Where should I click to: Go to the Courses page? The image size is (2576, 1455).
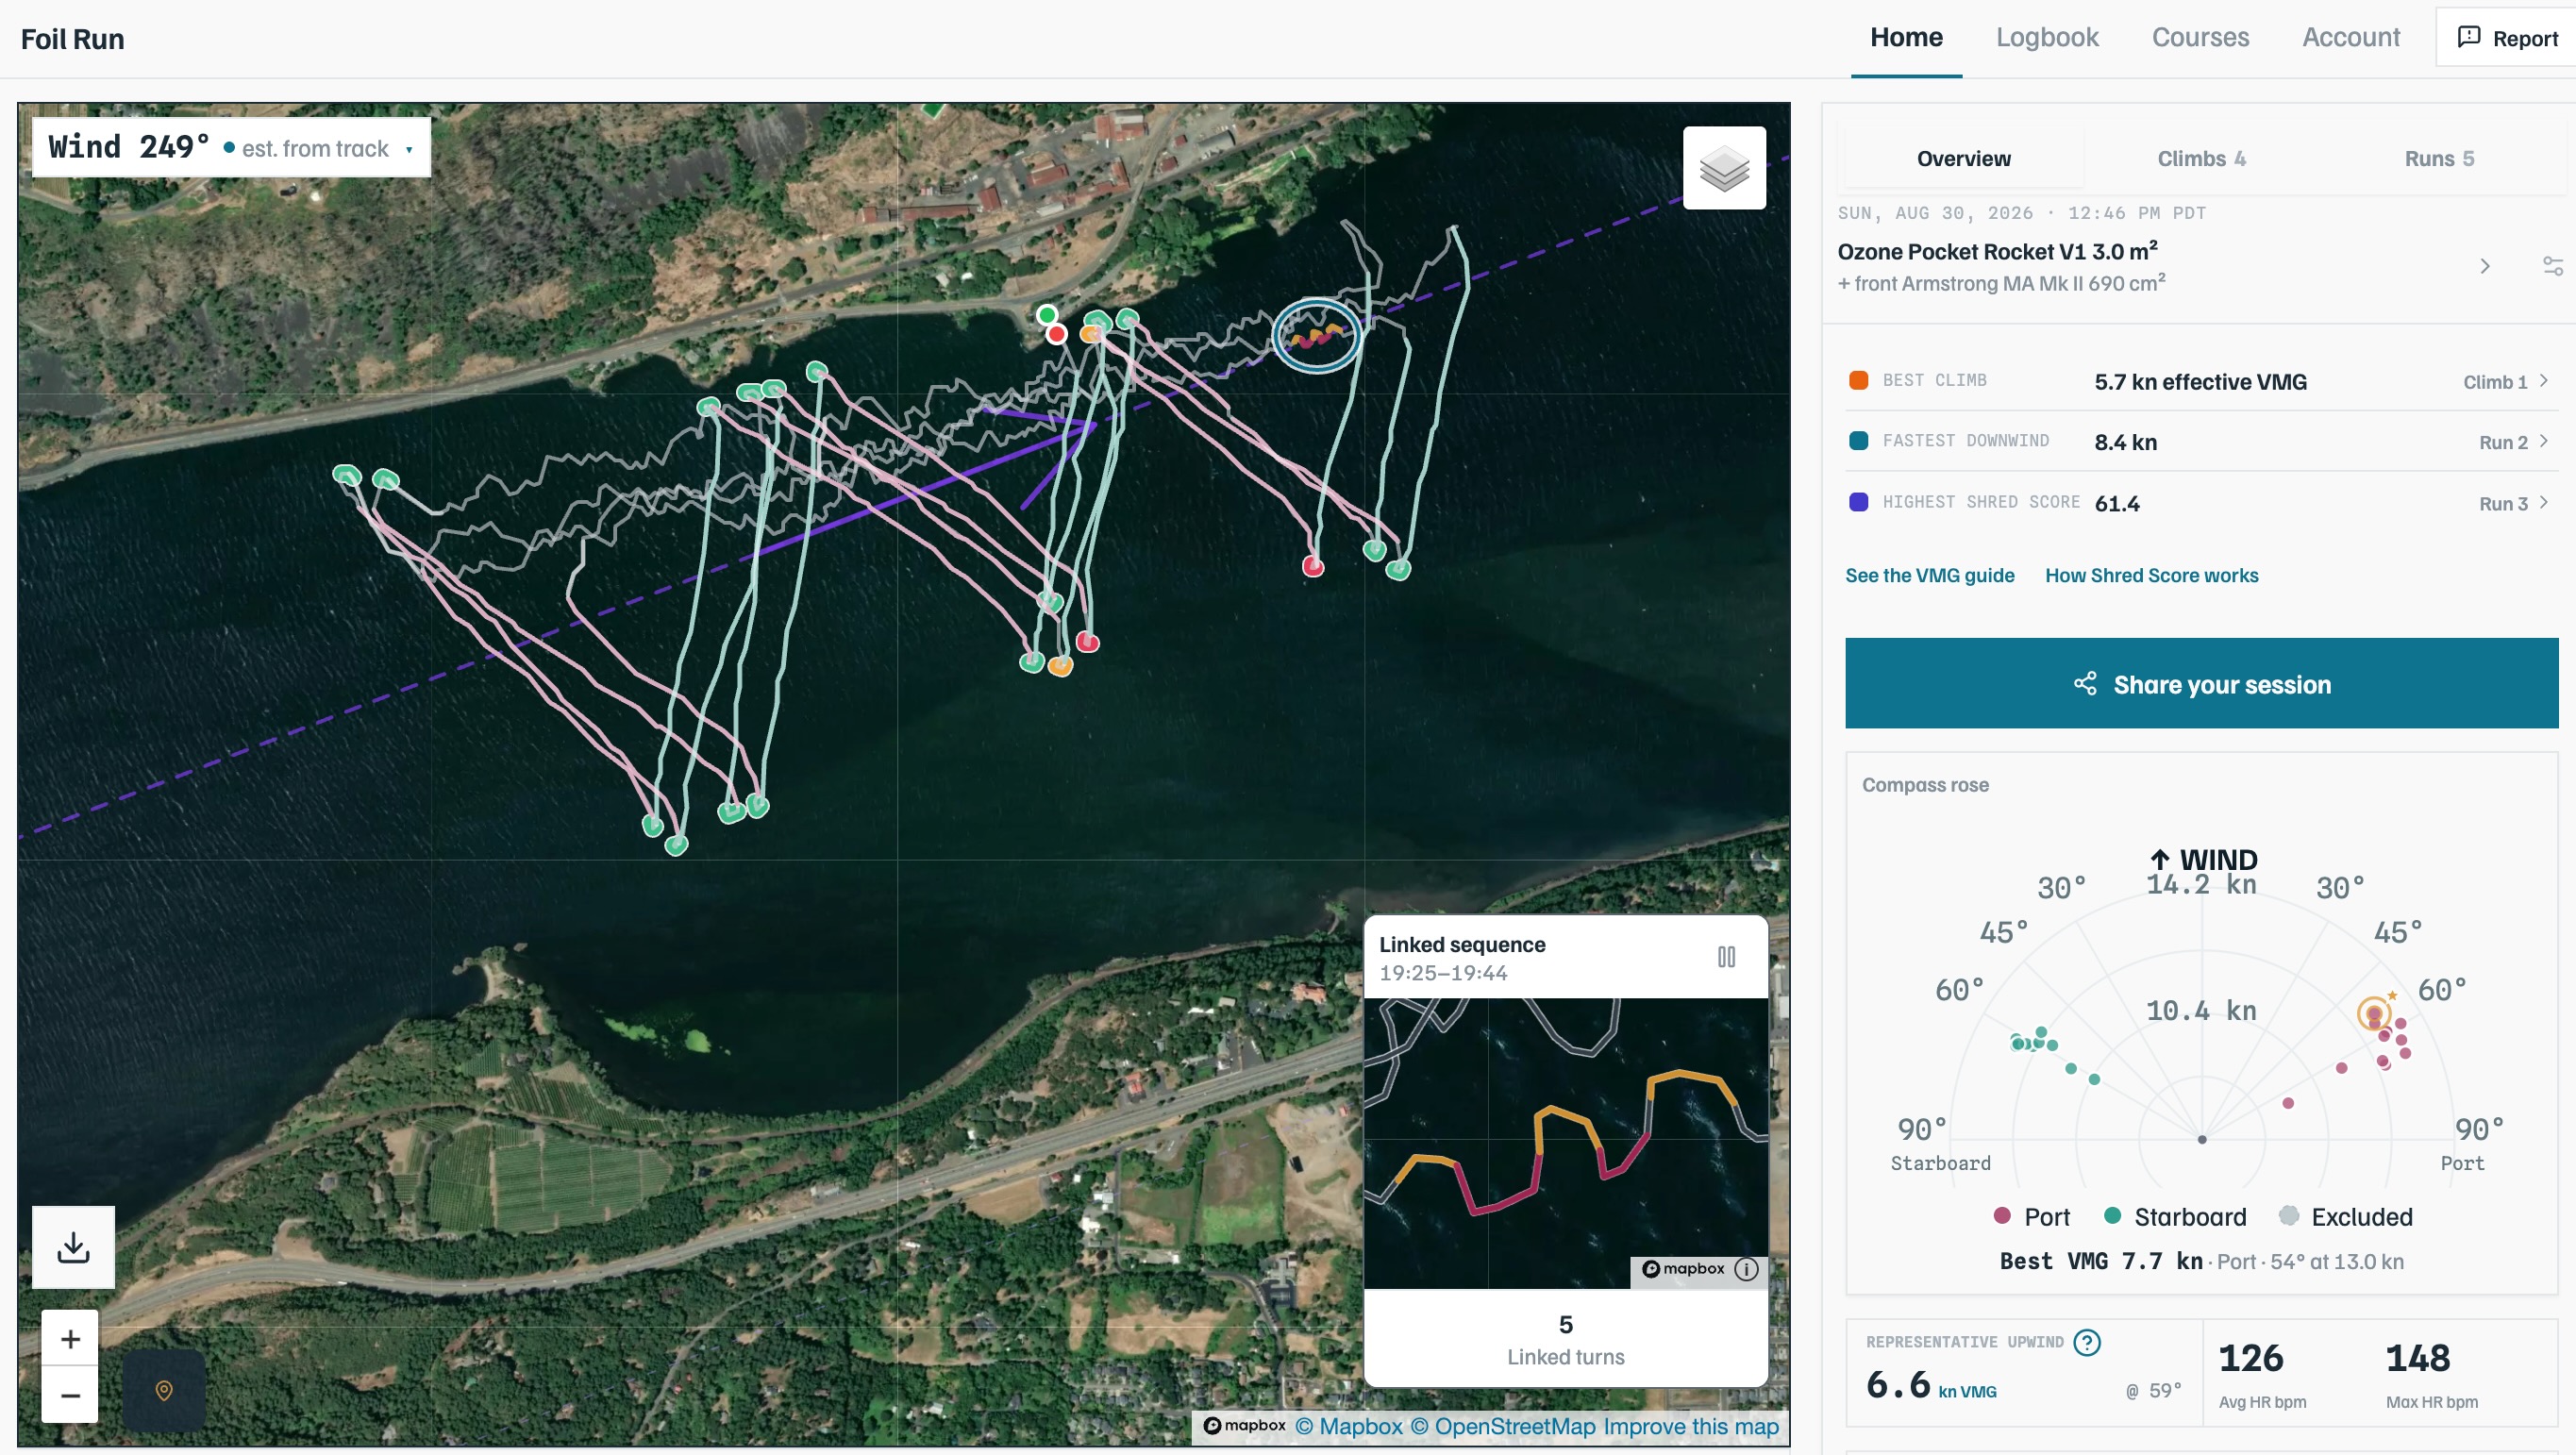click(2200, 38)
